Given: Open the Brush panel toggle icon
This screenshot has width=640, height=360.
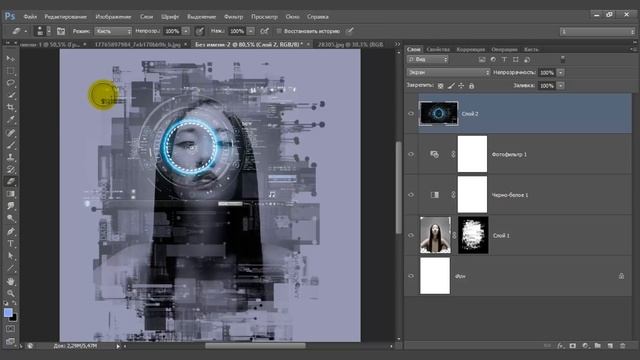Looking at the screenshot, I should point(61,31).
